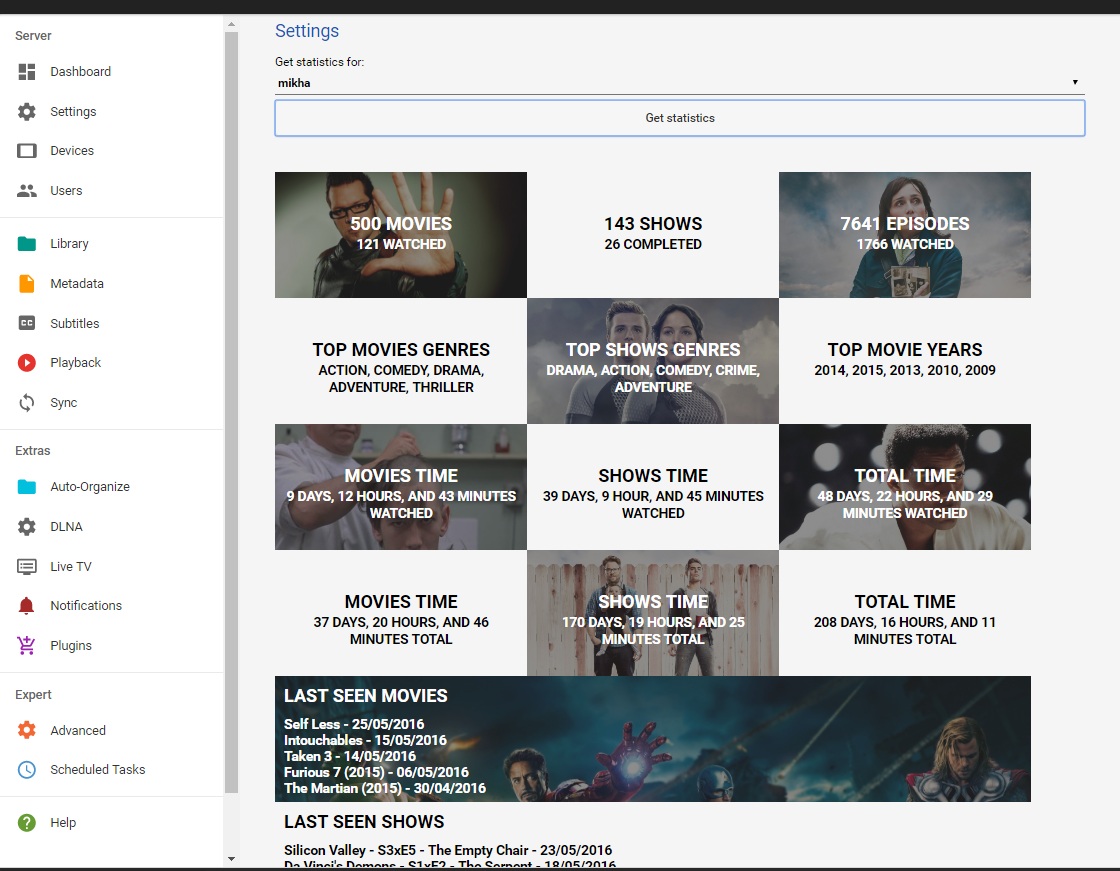Click the Last Seen Shows heading
1120x871 pixels.
point(364,822)
